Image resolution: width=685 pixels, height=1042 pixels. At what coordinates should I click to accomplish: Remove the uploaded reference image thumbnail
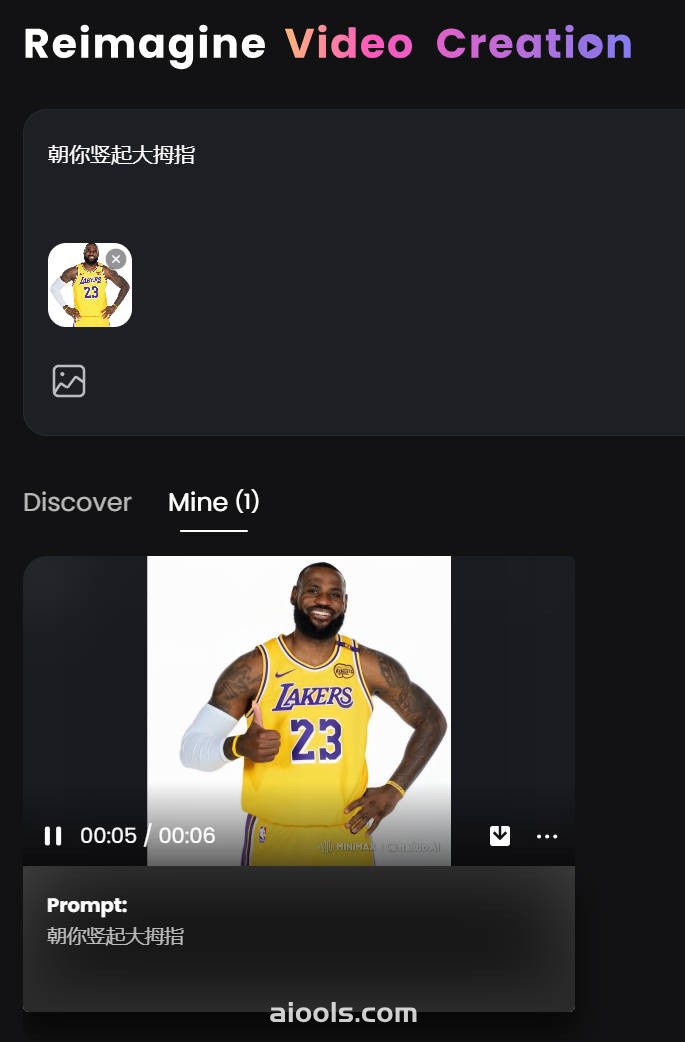coord(116,259)
